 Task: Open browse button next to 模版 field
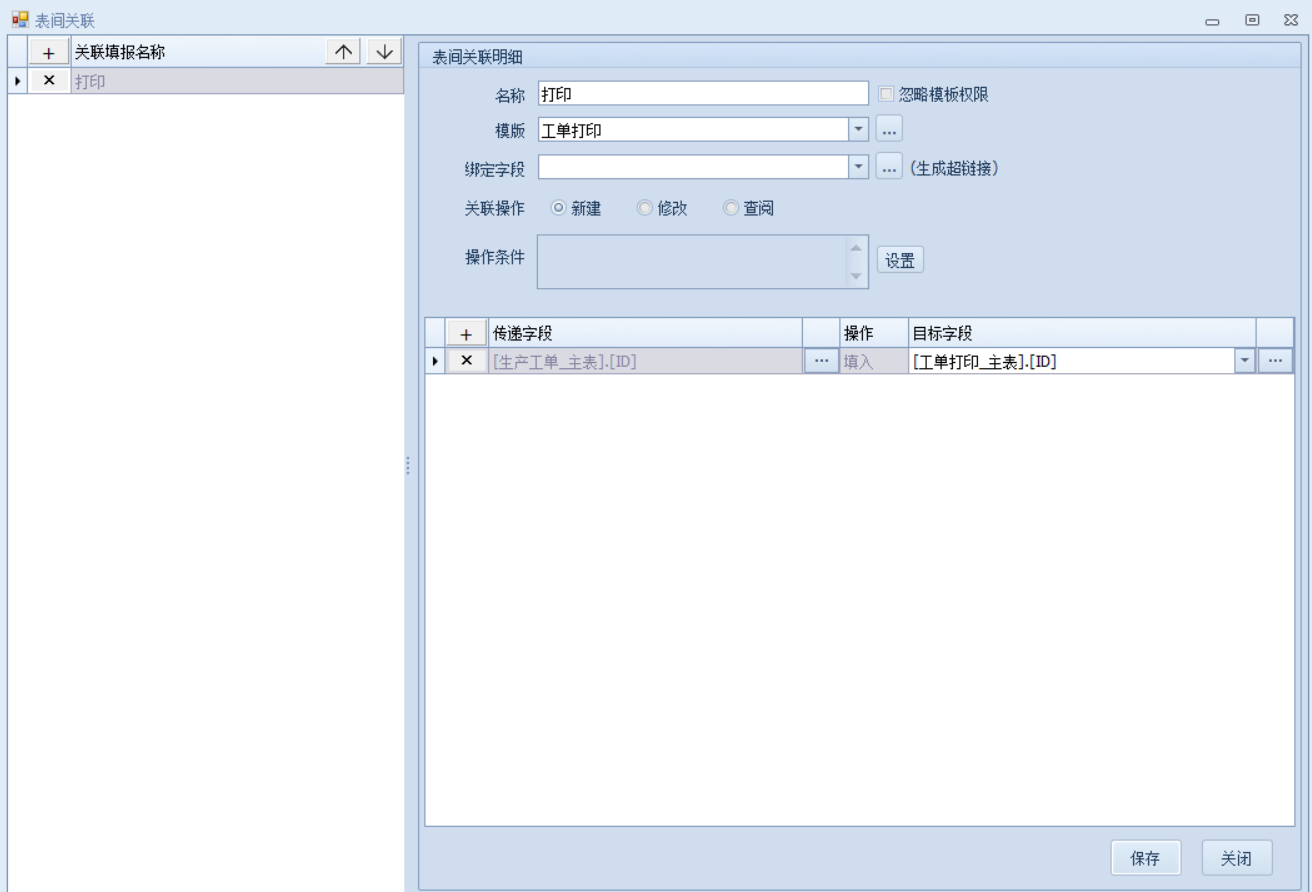click(889, 129)
